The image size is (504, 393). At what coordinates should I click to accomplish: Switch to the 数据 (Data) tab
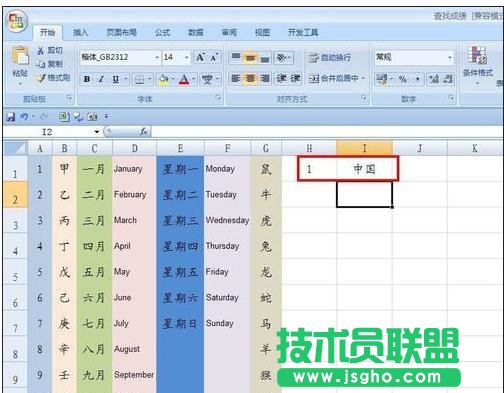[x=196, y=32]
